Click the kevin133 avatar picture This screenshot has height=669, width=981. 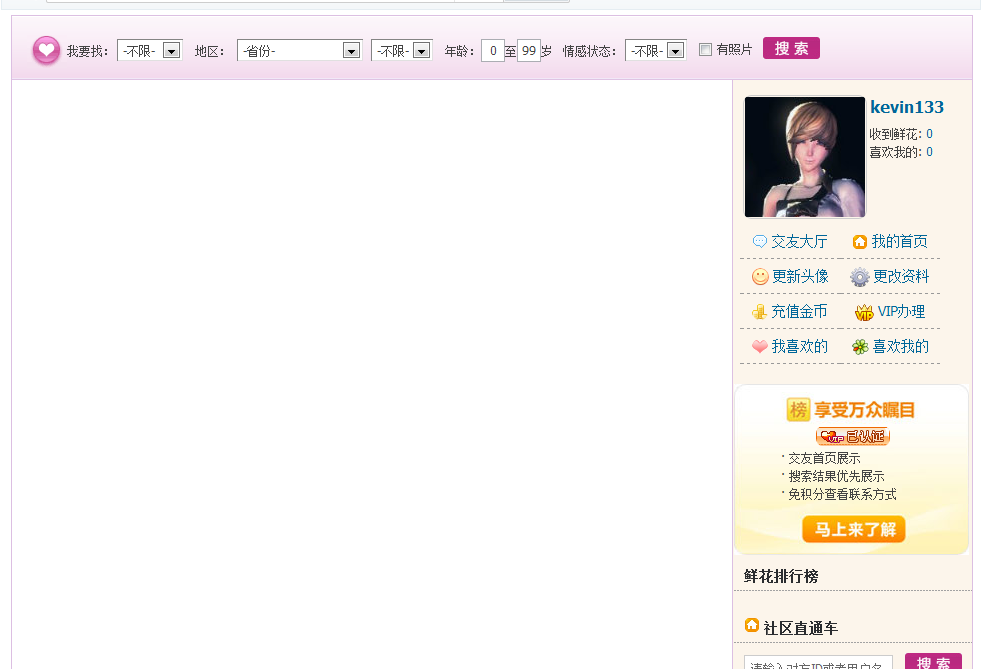point(804,157)
